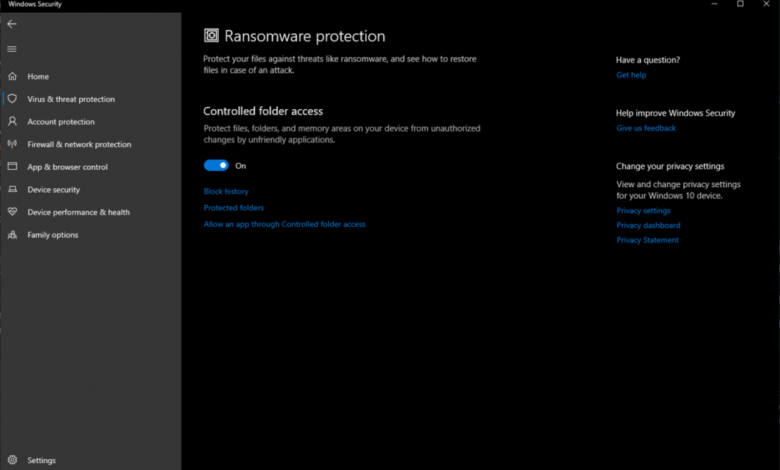Open the Privacy dashboard link
780x470 pixels.
click(648, 225)
